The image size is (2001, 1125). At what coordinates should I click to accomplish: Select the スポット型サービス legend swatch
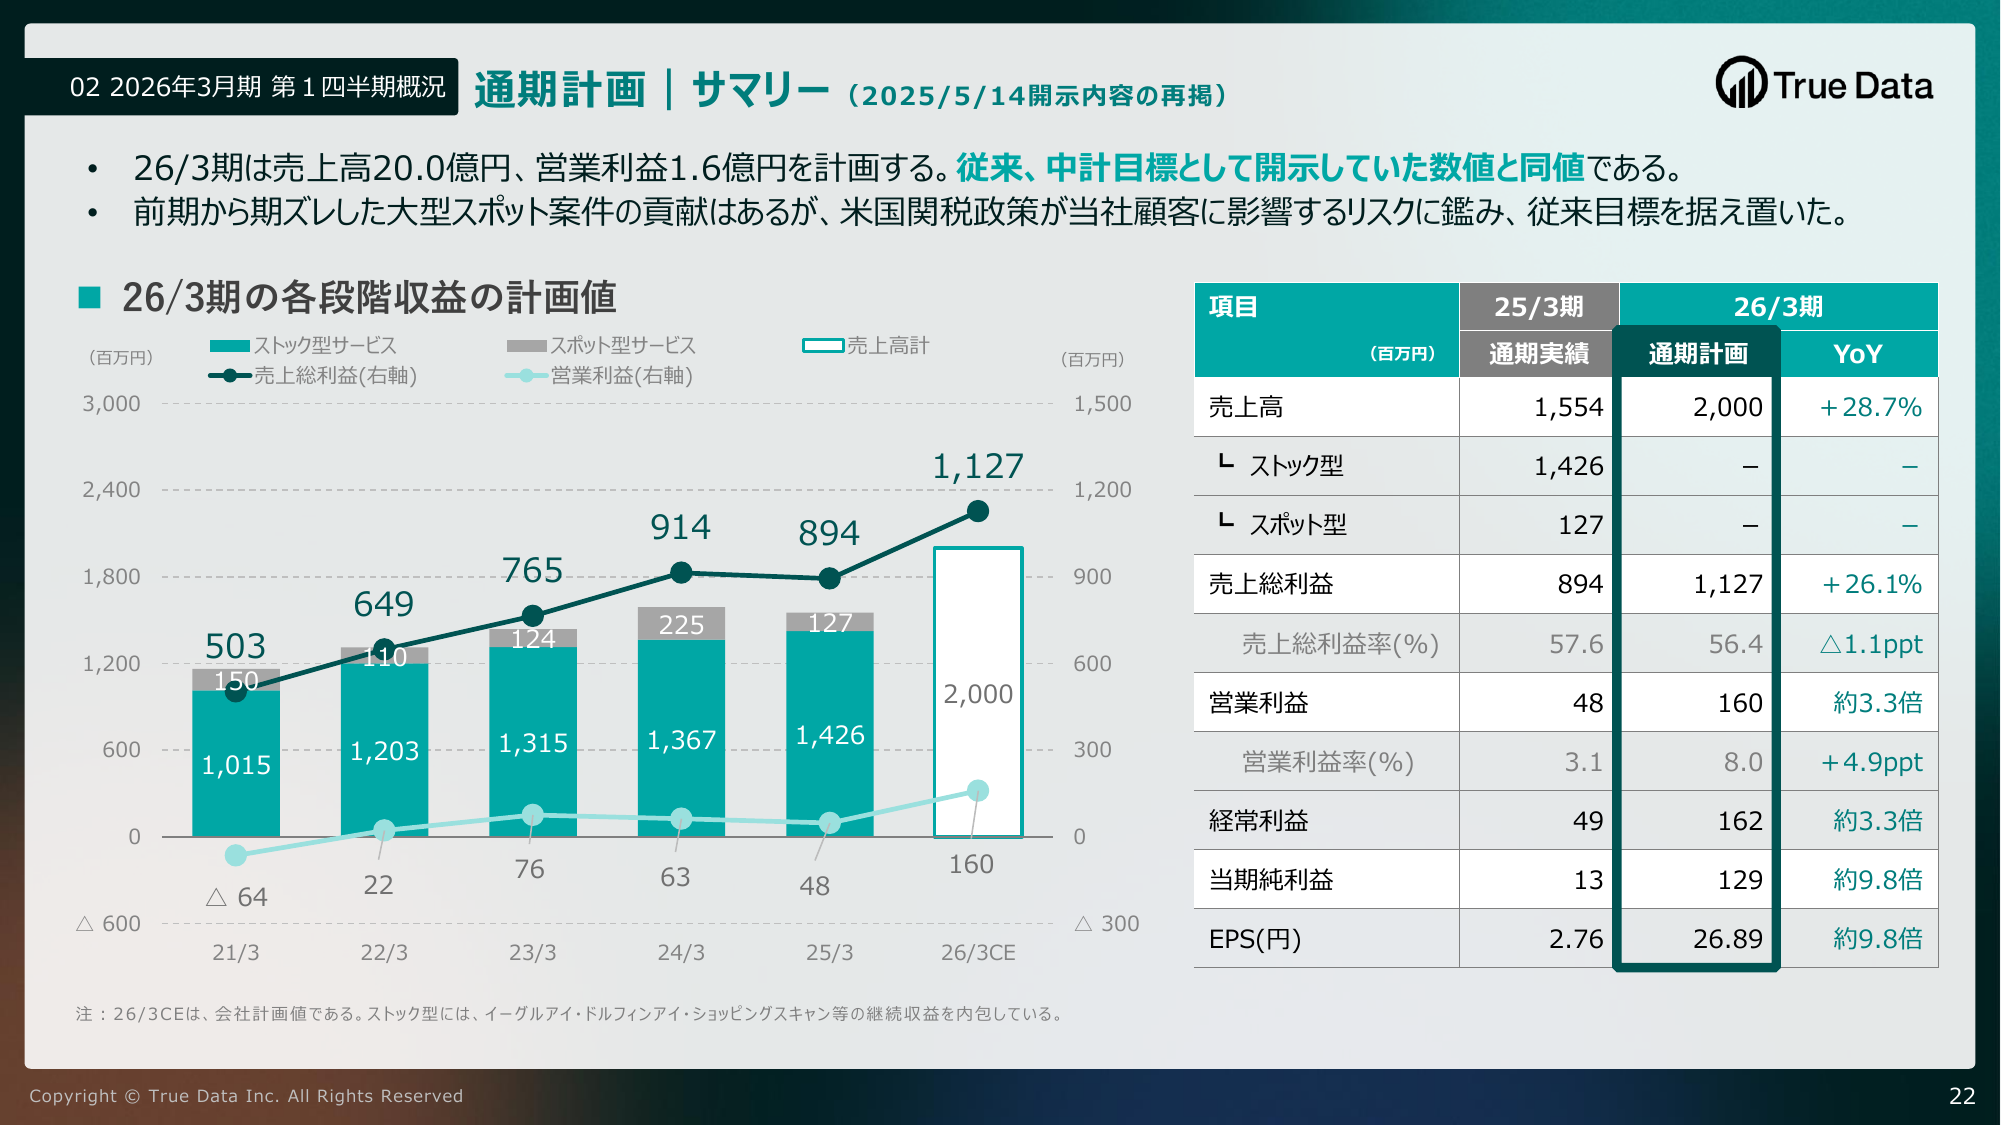[526, 346]
